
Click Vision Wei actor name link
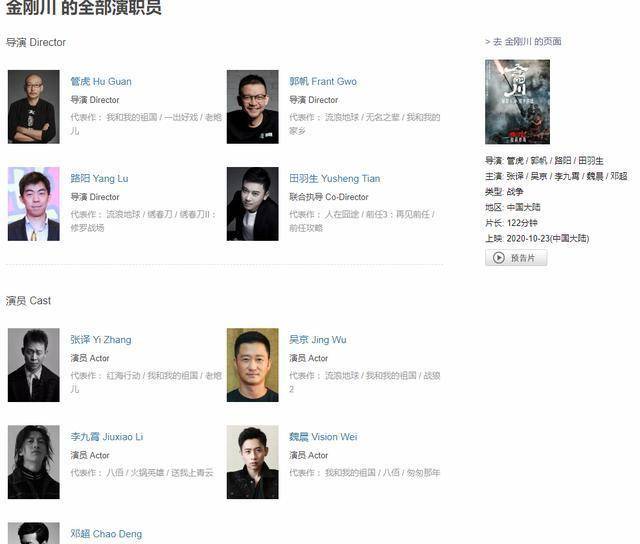tap(323, 437)
